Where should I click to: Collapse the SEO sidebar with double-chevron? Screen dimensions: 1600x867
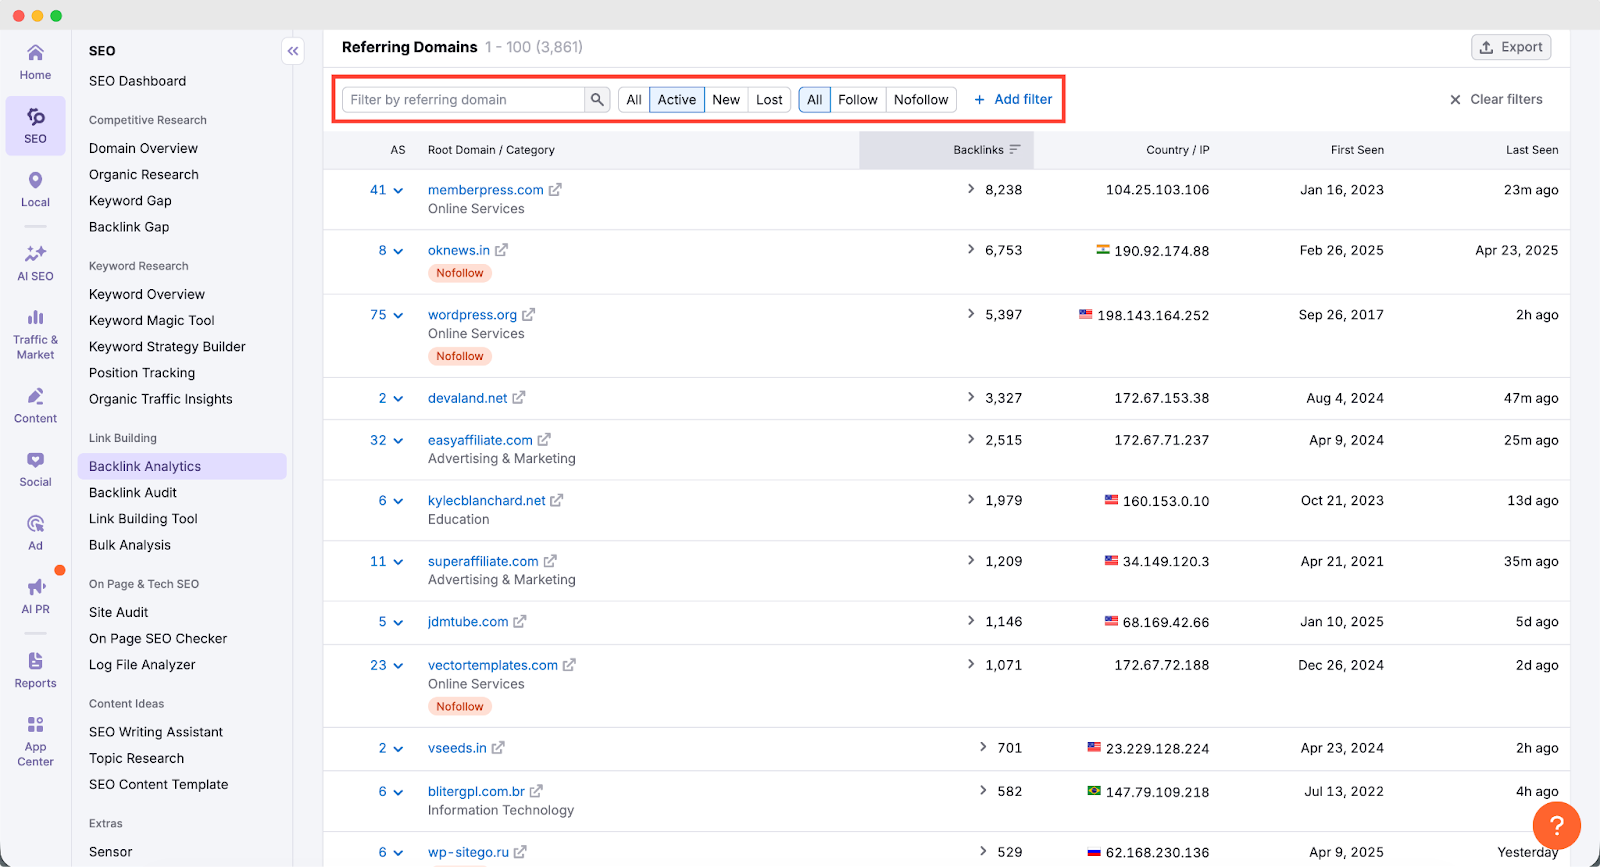pyautogui.click(x=293, y=51)
